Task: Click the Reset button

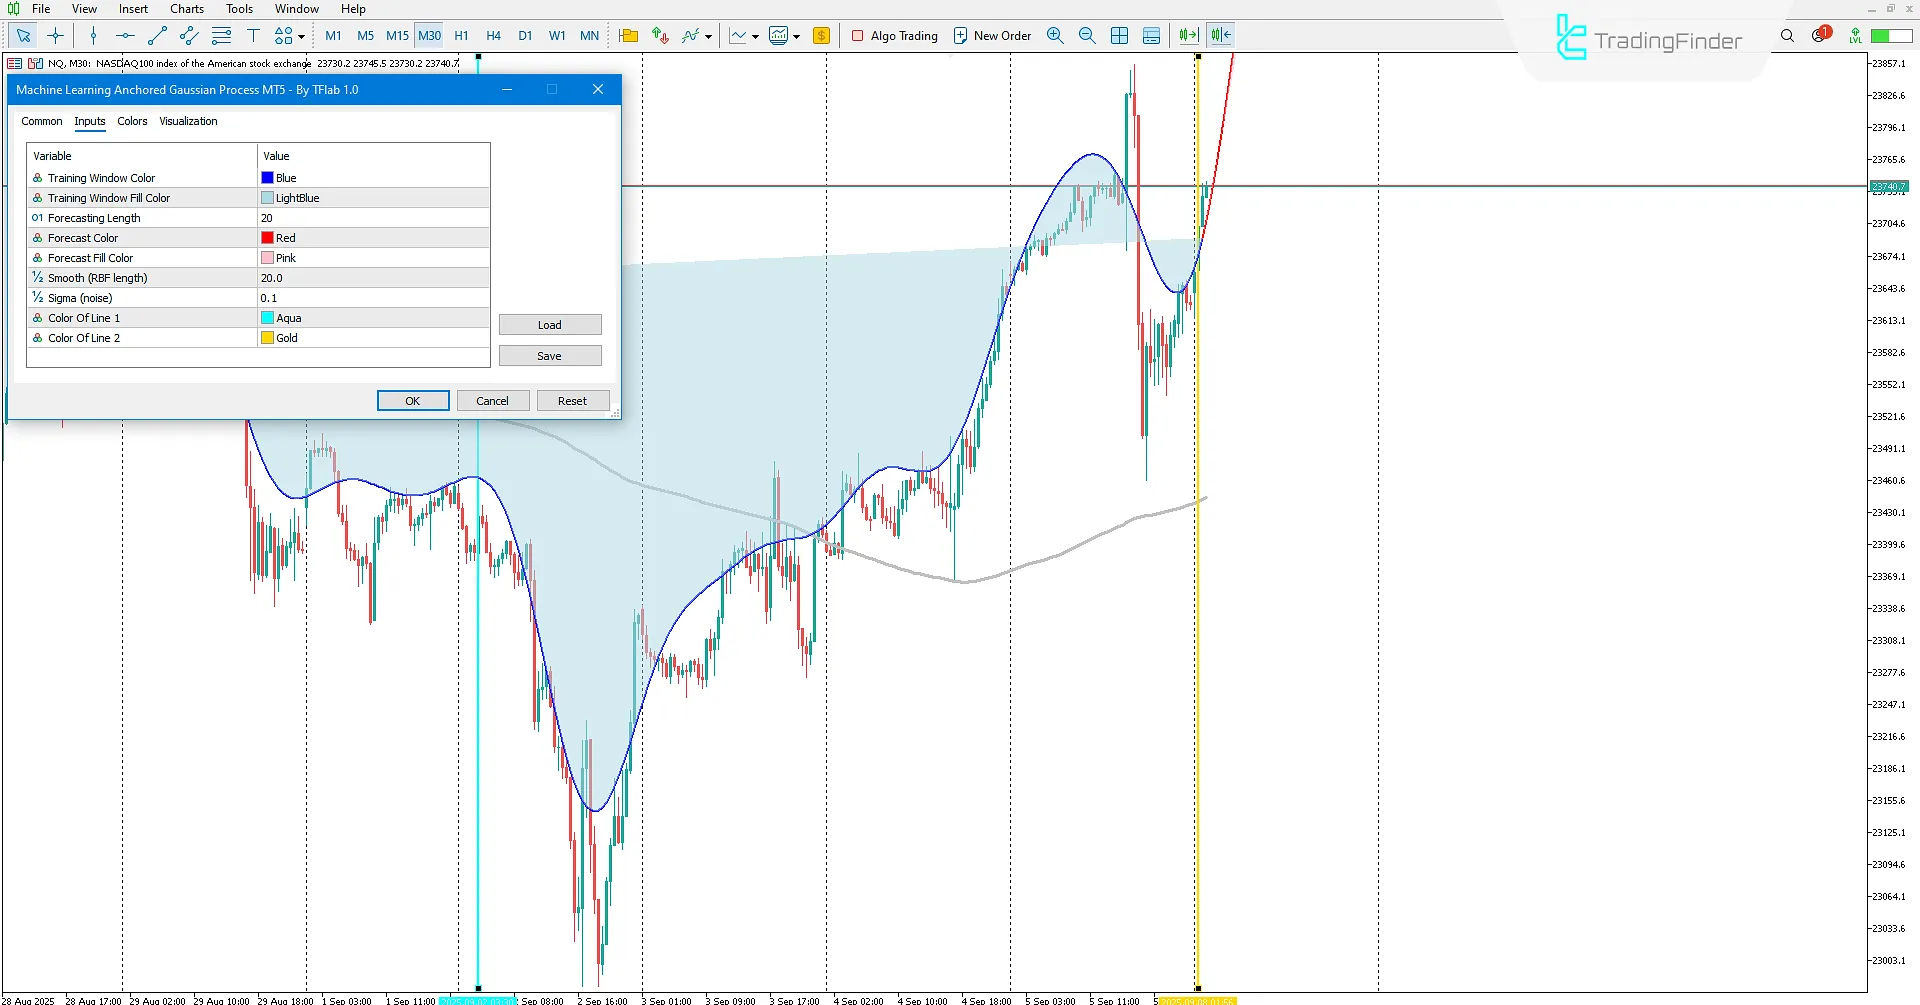Action: (x=572, y=401)
